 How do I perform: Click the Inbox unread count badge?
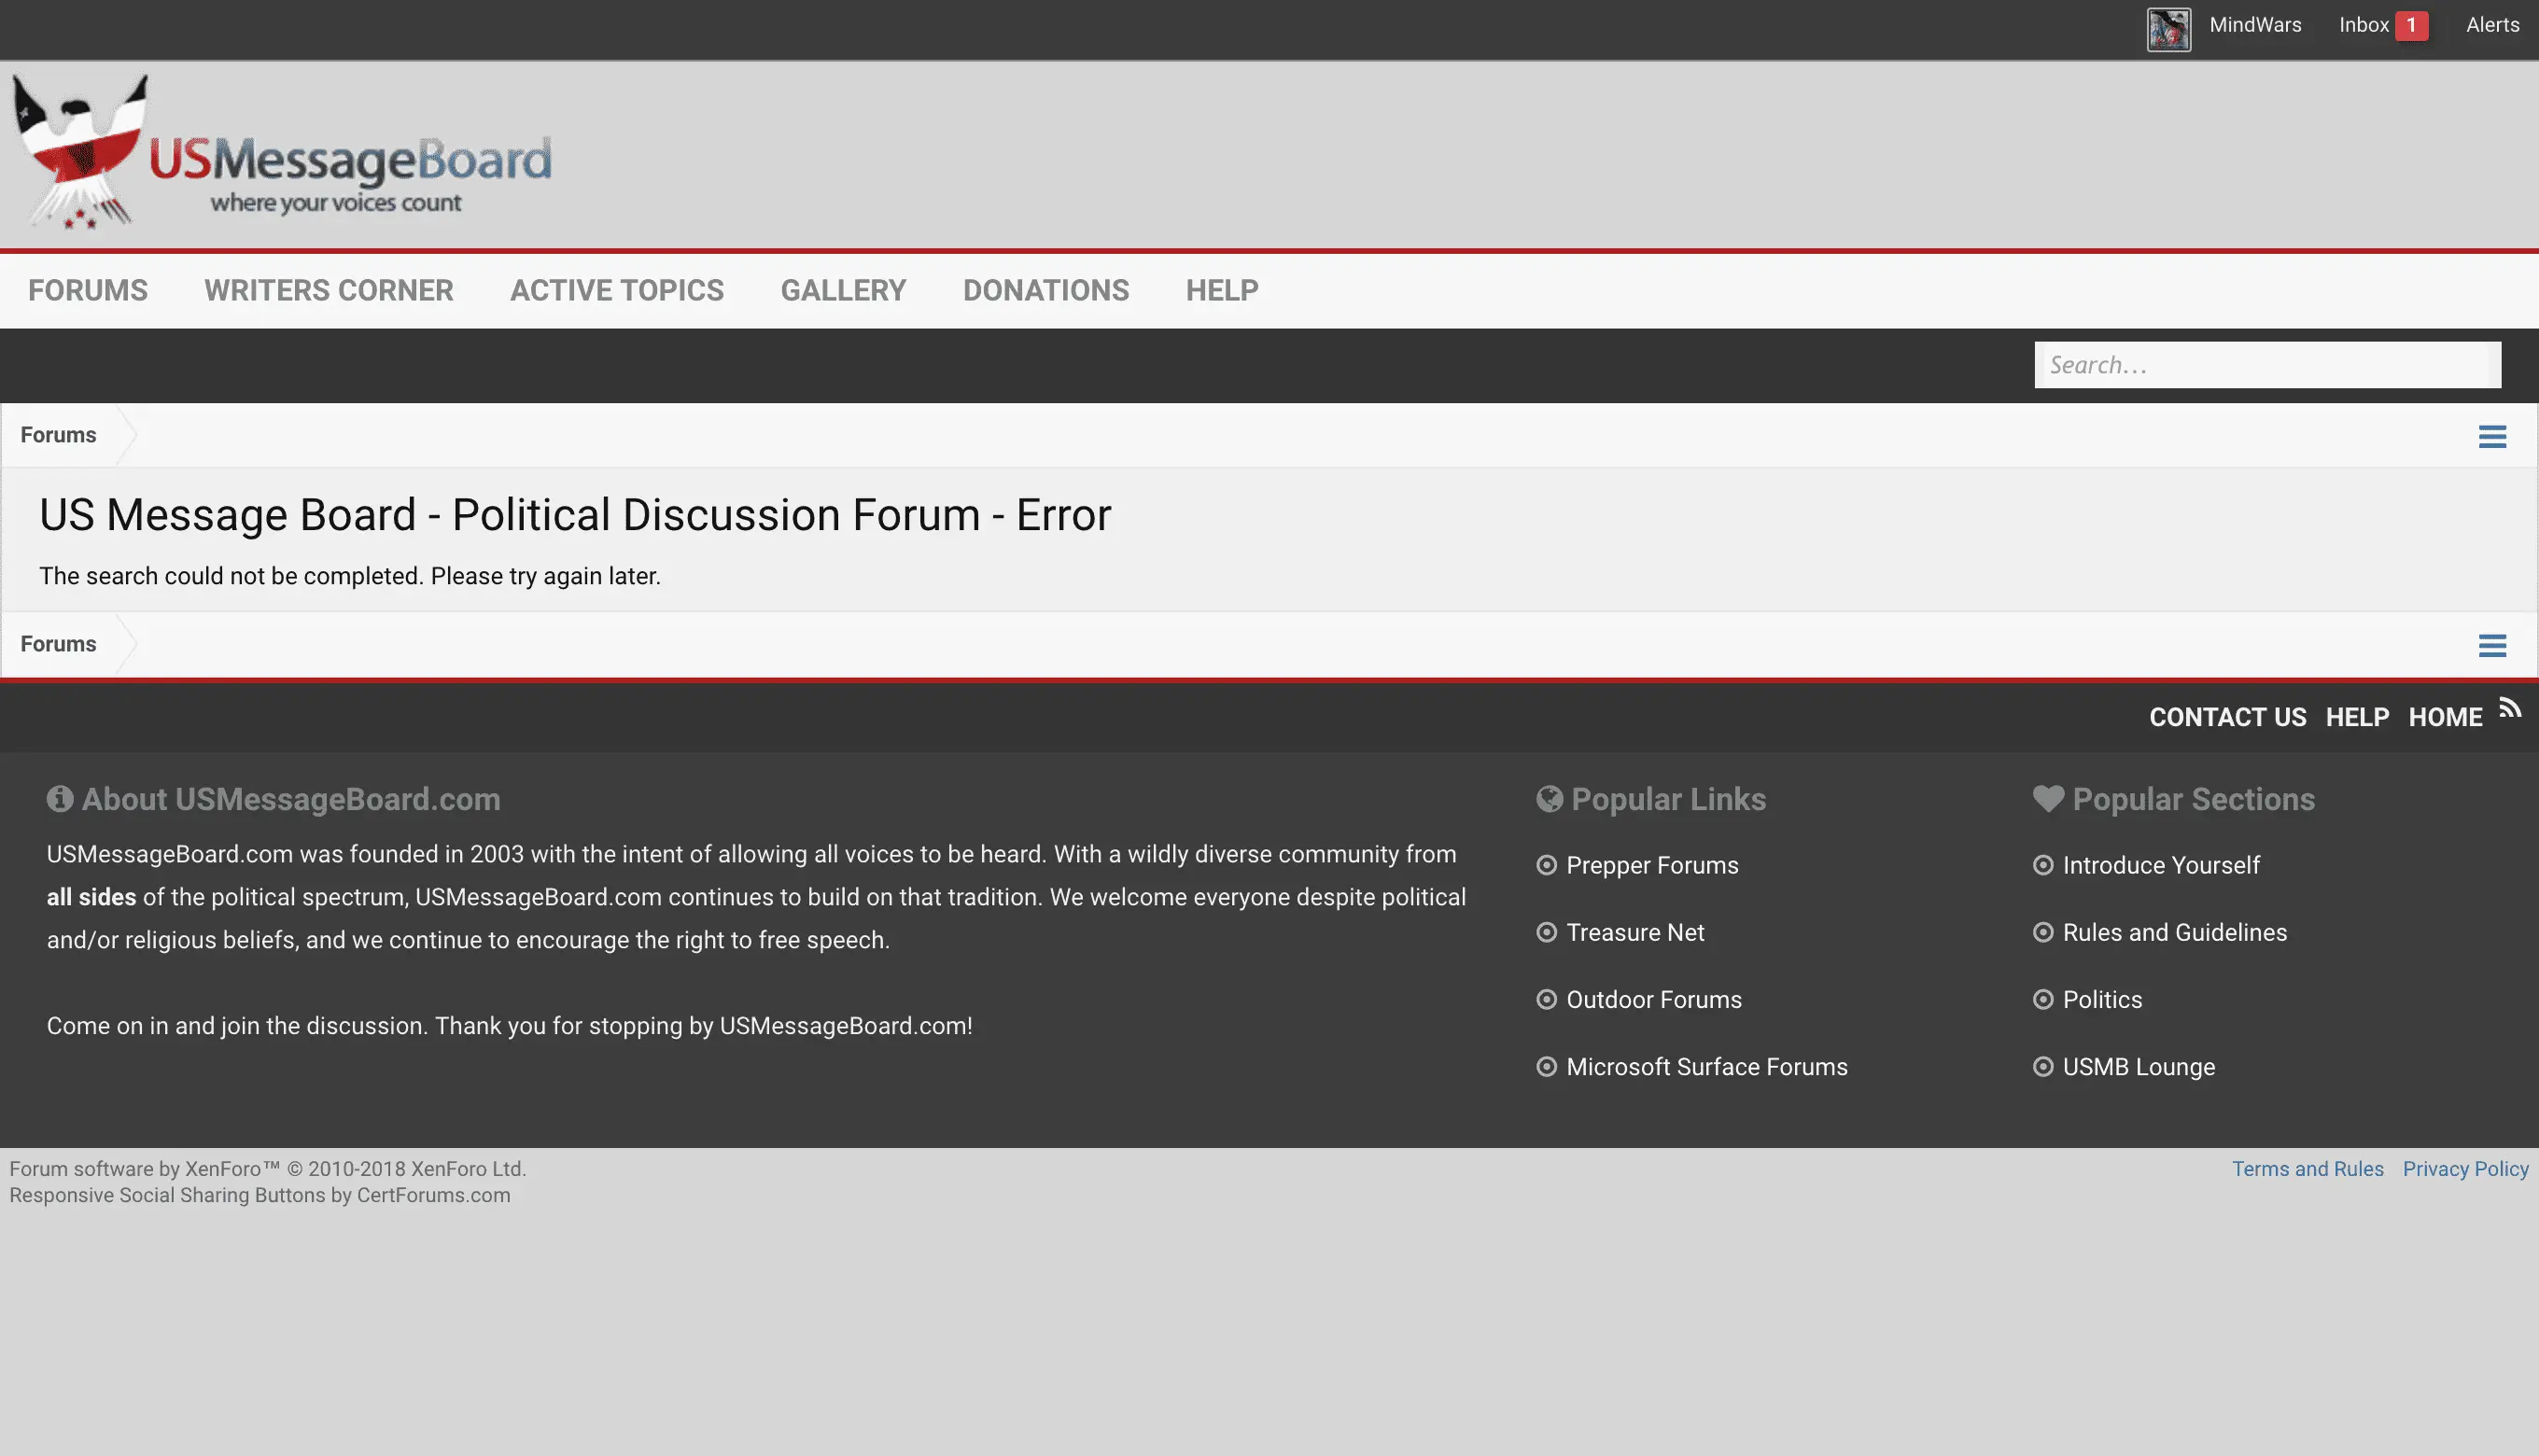(x=2411, y=25)
